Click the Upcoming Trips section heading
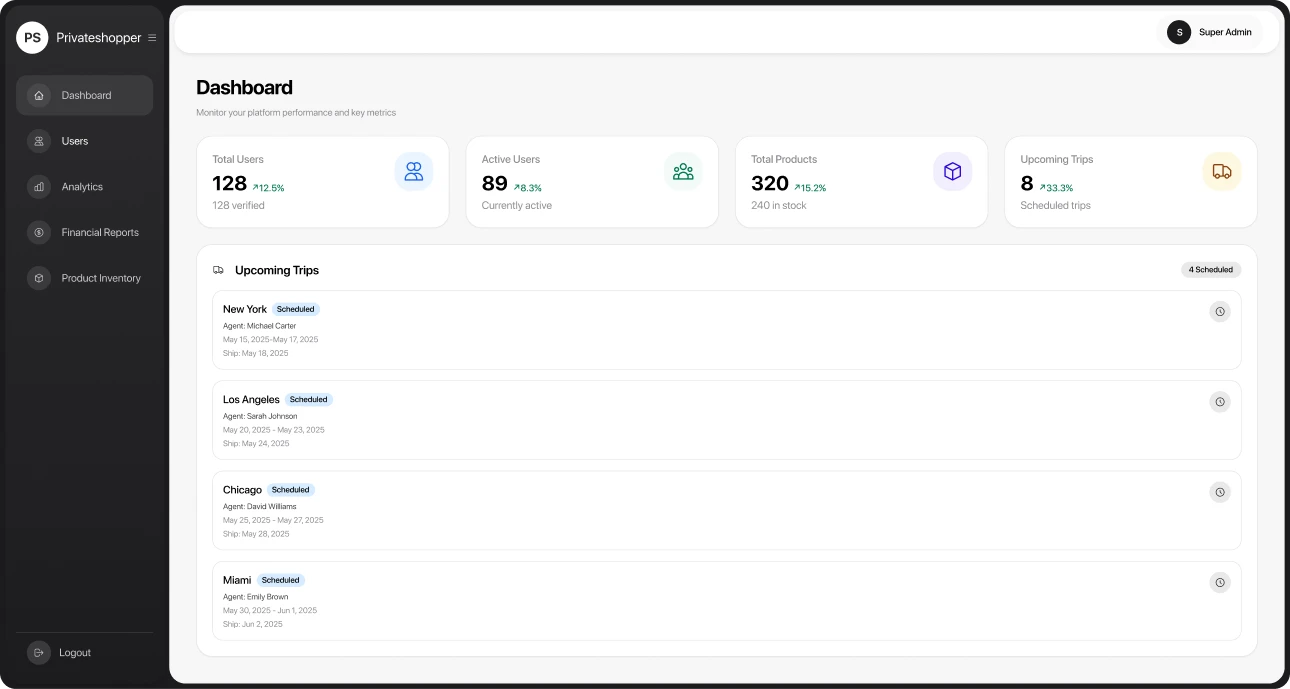1290x689 pixels. (x=277, y=270)
